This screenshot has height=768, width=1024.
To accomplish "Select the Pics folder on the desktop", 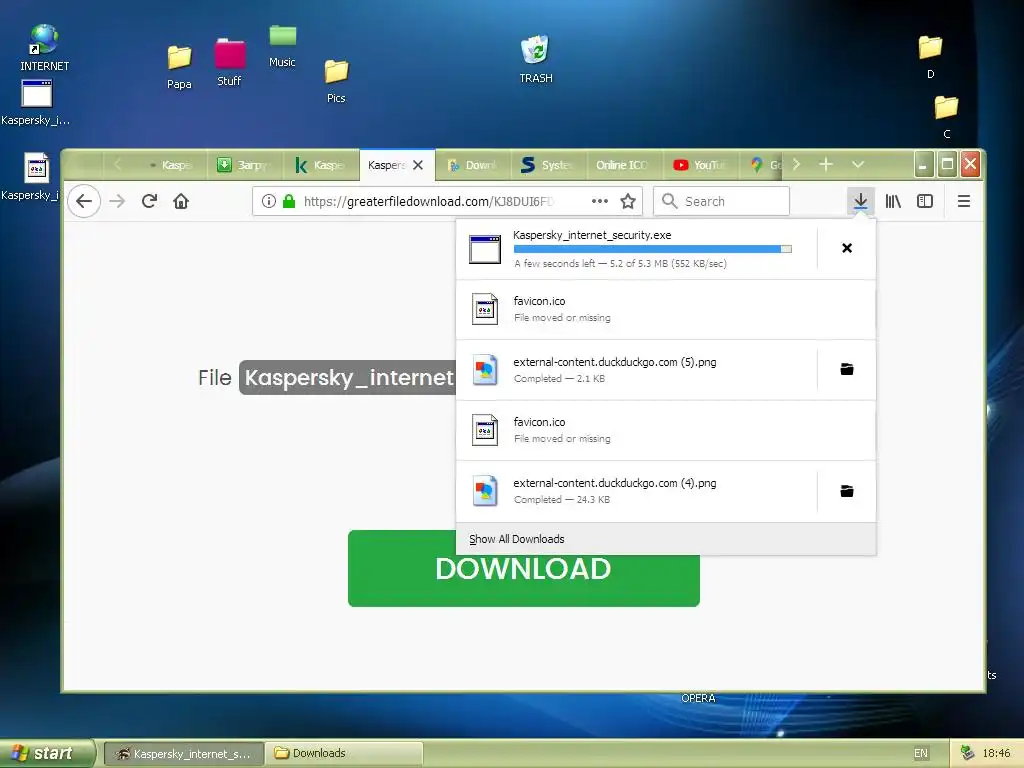I will click(336, 81).
